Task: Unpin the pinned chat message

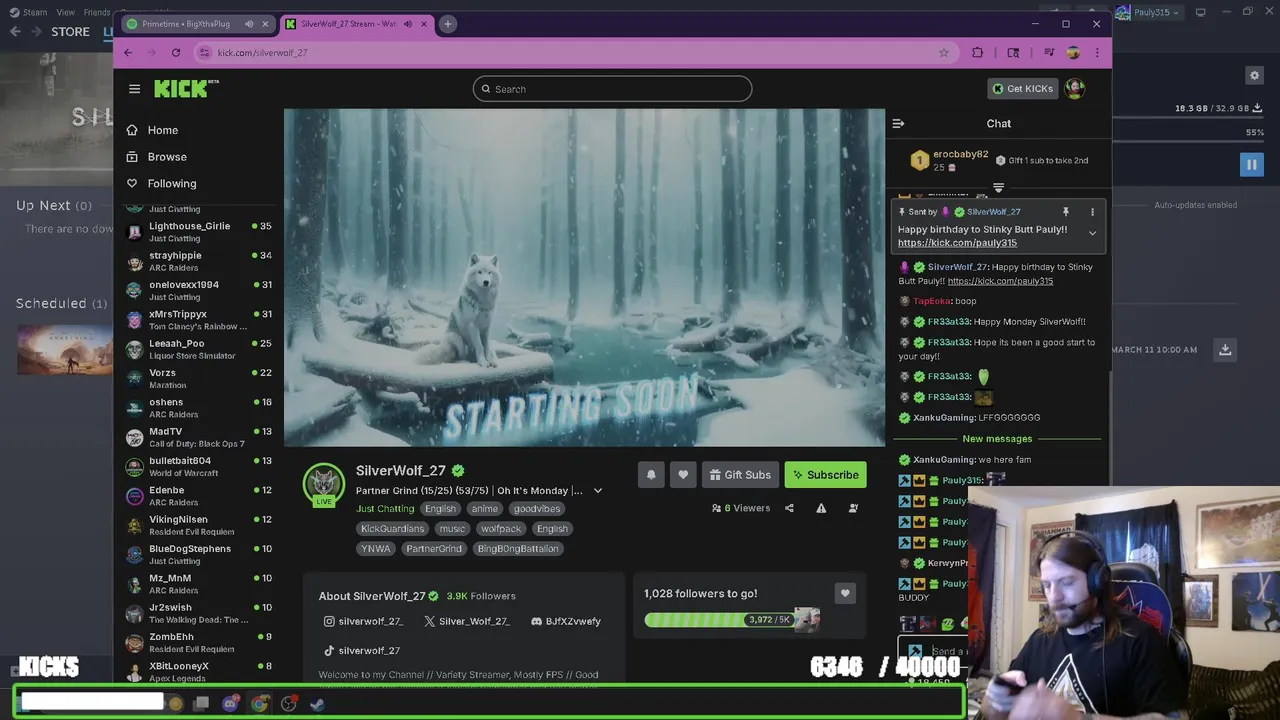Action: click(1065, 212)
